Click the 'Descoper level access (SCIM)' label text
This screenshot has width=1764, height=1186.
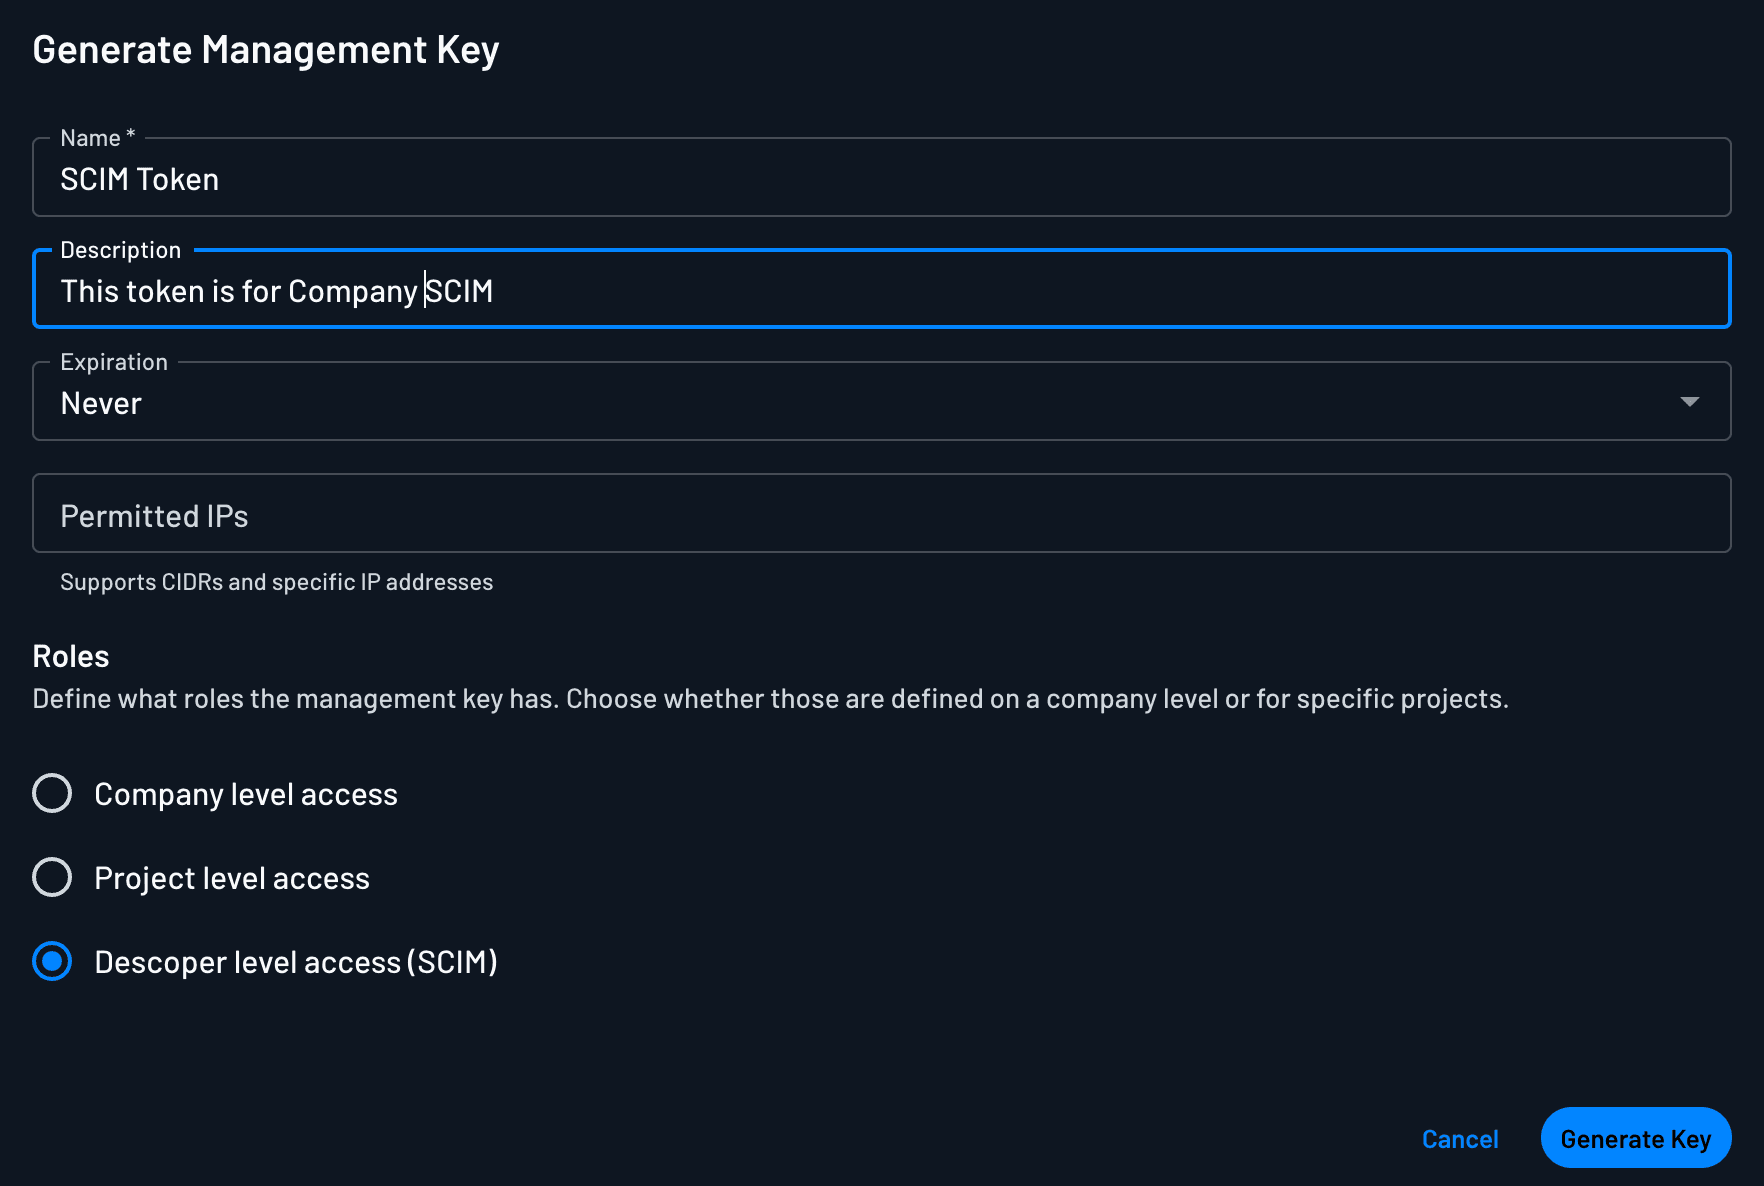[x=295, y=962]
